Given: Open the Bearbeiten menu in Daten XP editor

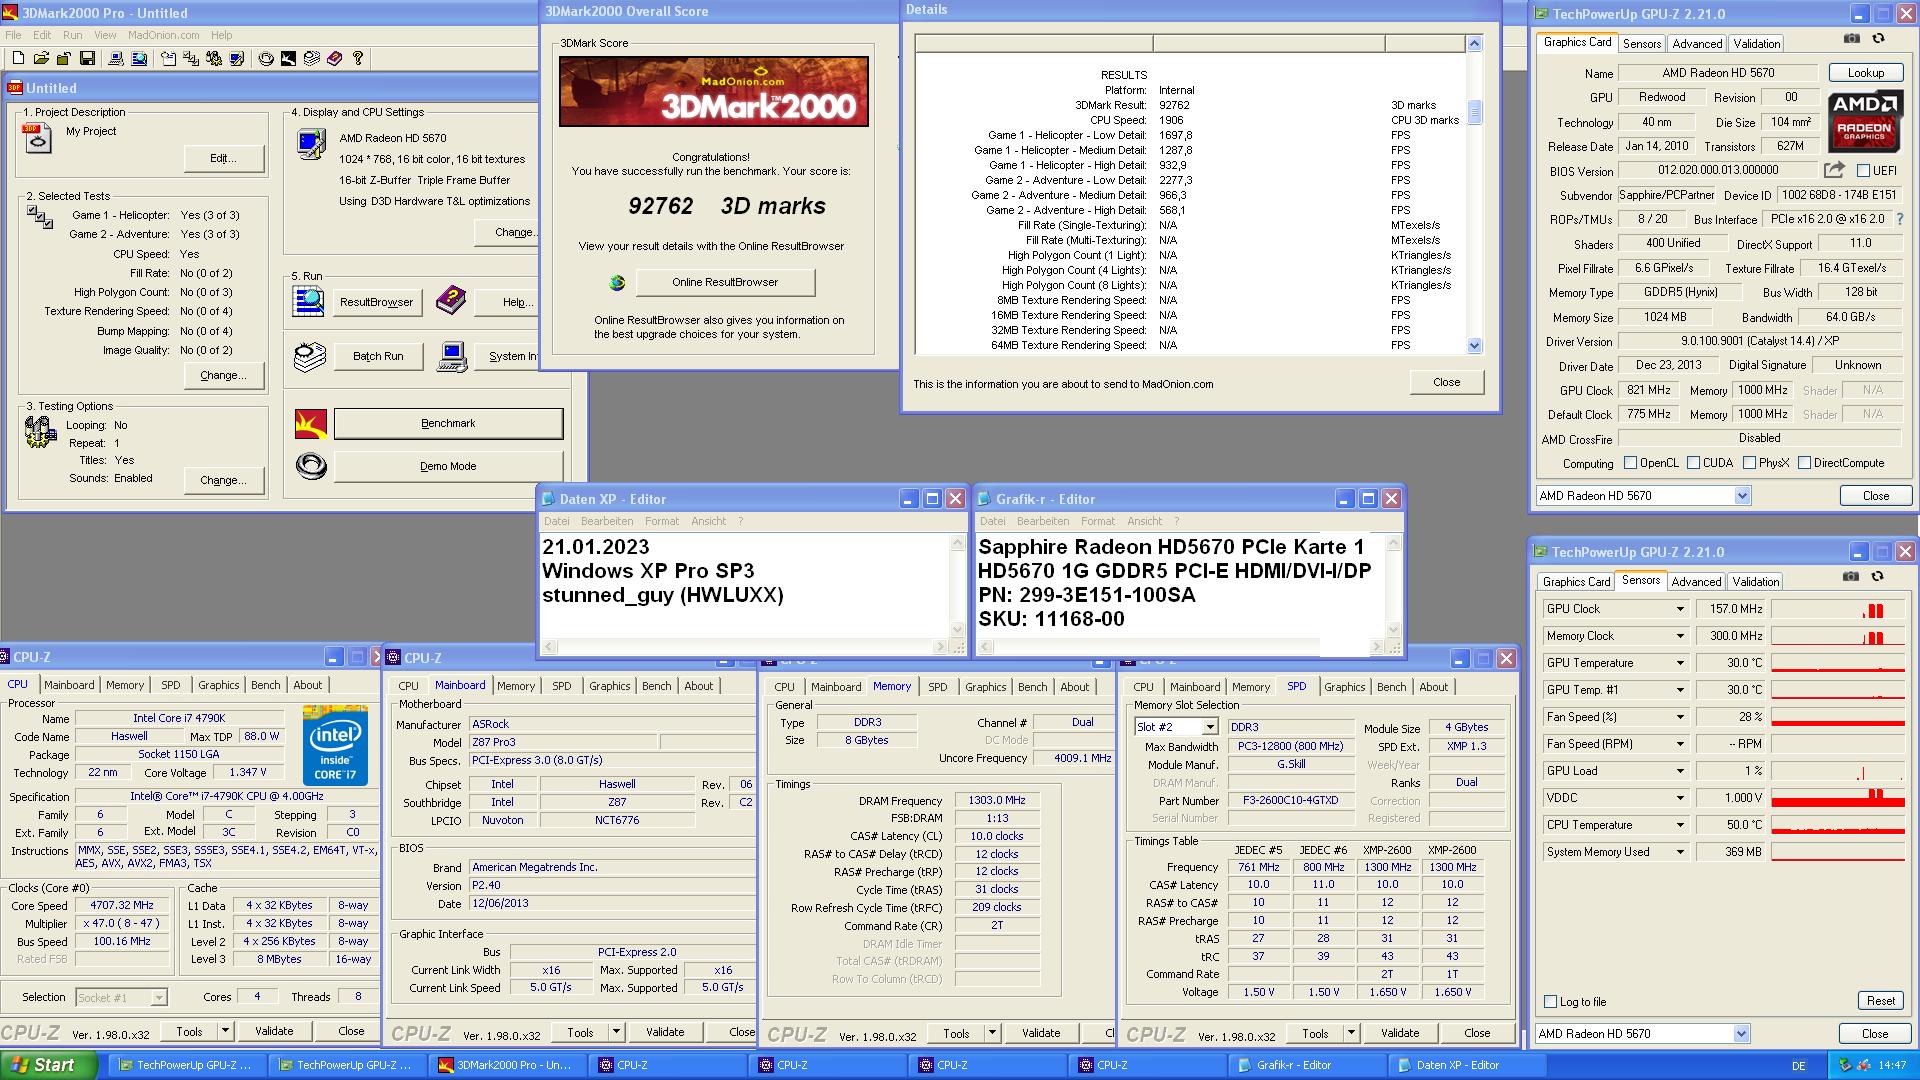Looking at the screenshot, I should 607,521.
